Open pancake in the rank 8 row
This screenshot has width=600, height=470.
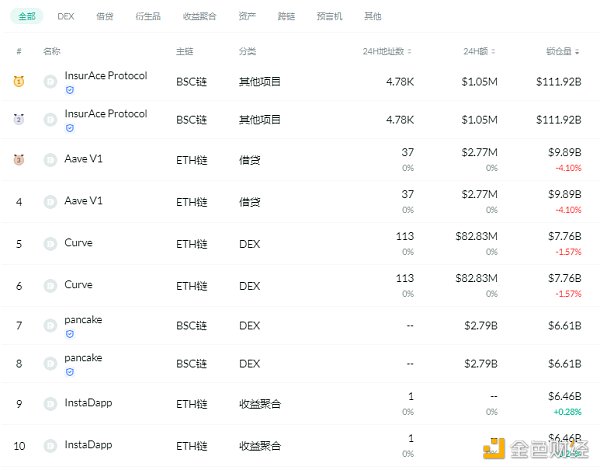(x=83, y=357)
